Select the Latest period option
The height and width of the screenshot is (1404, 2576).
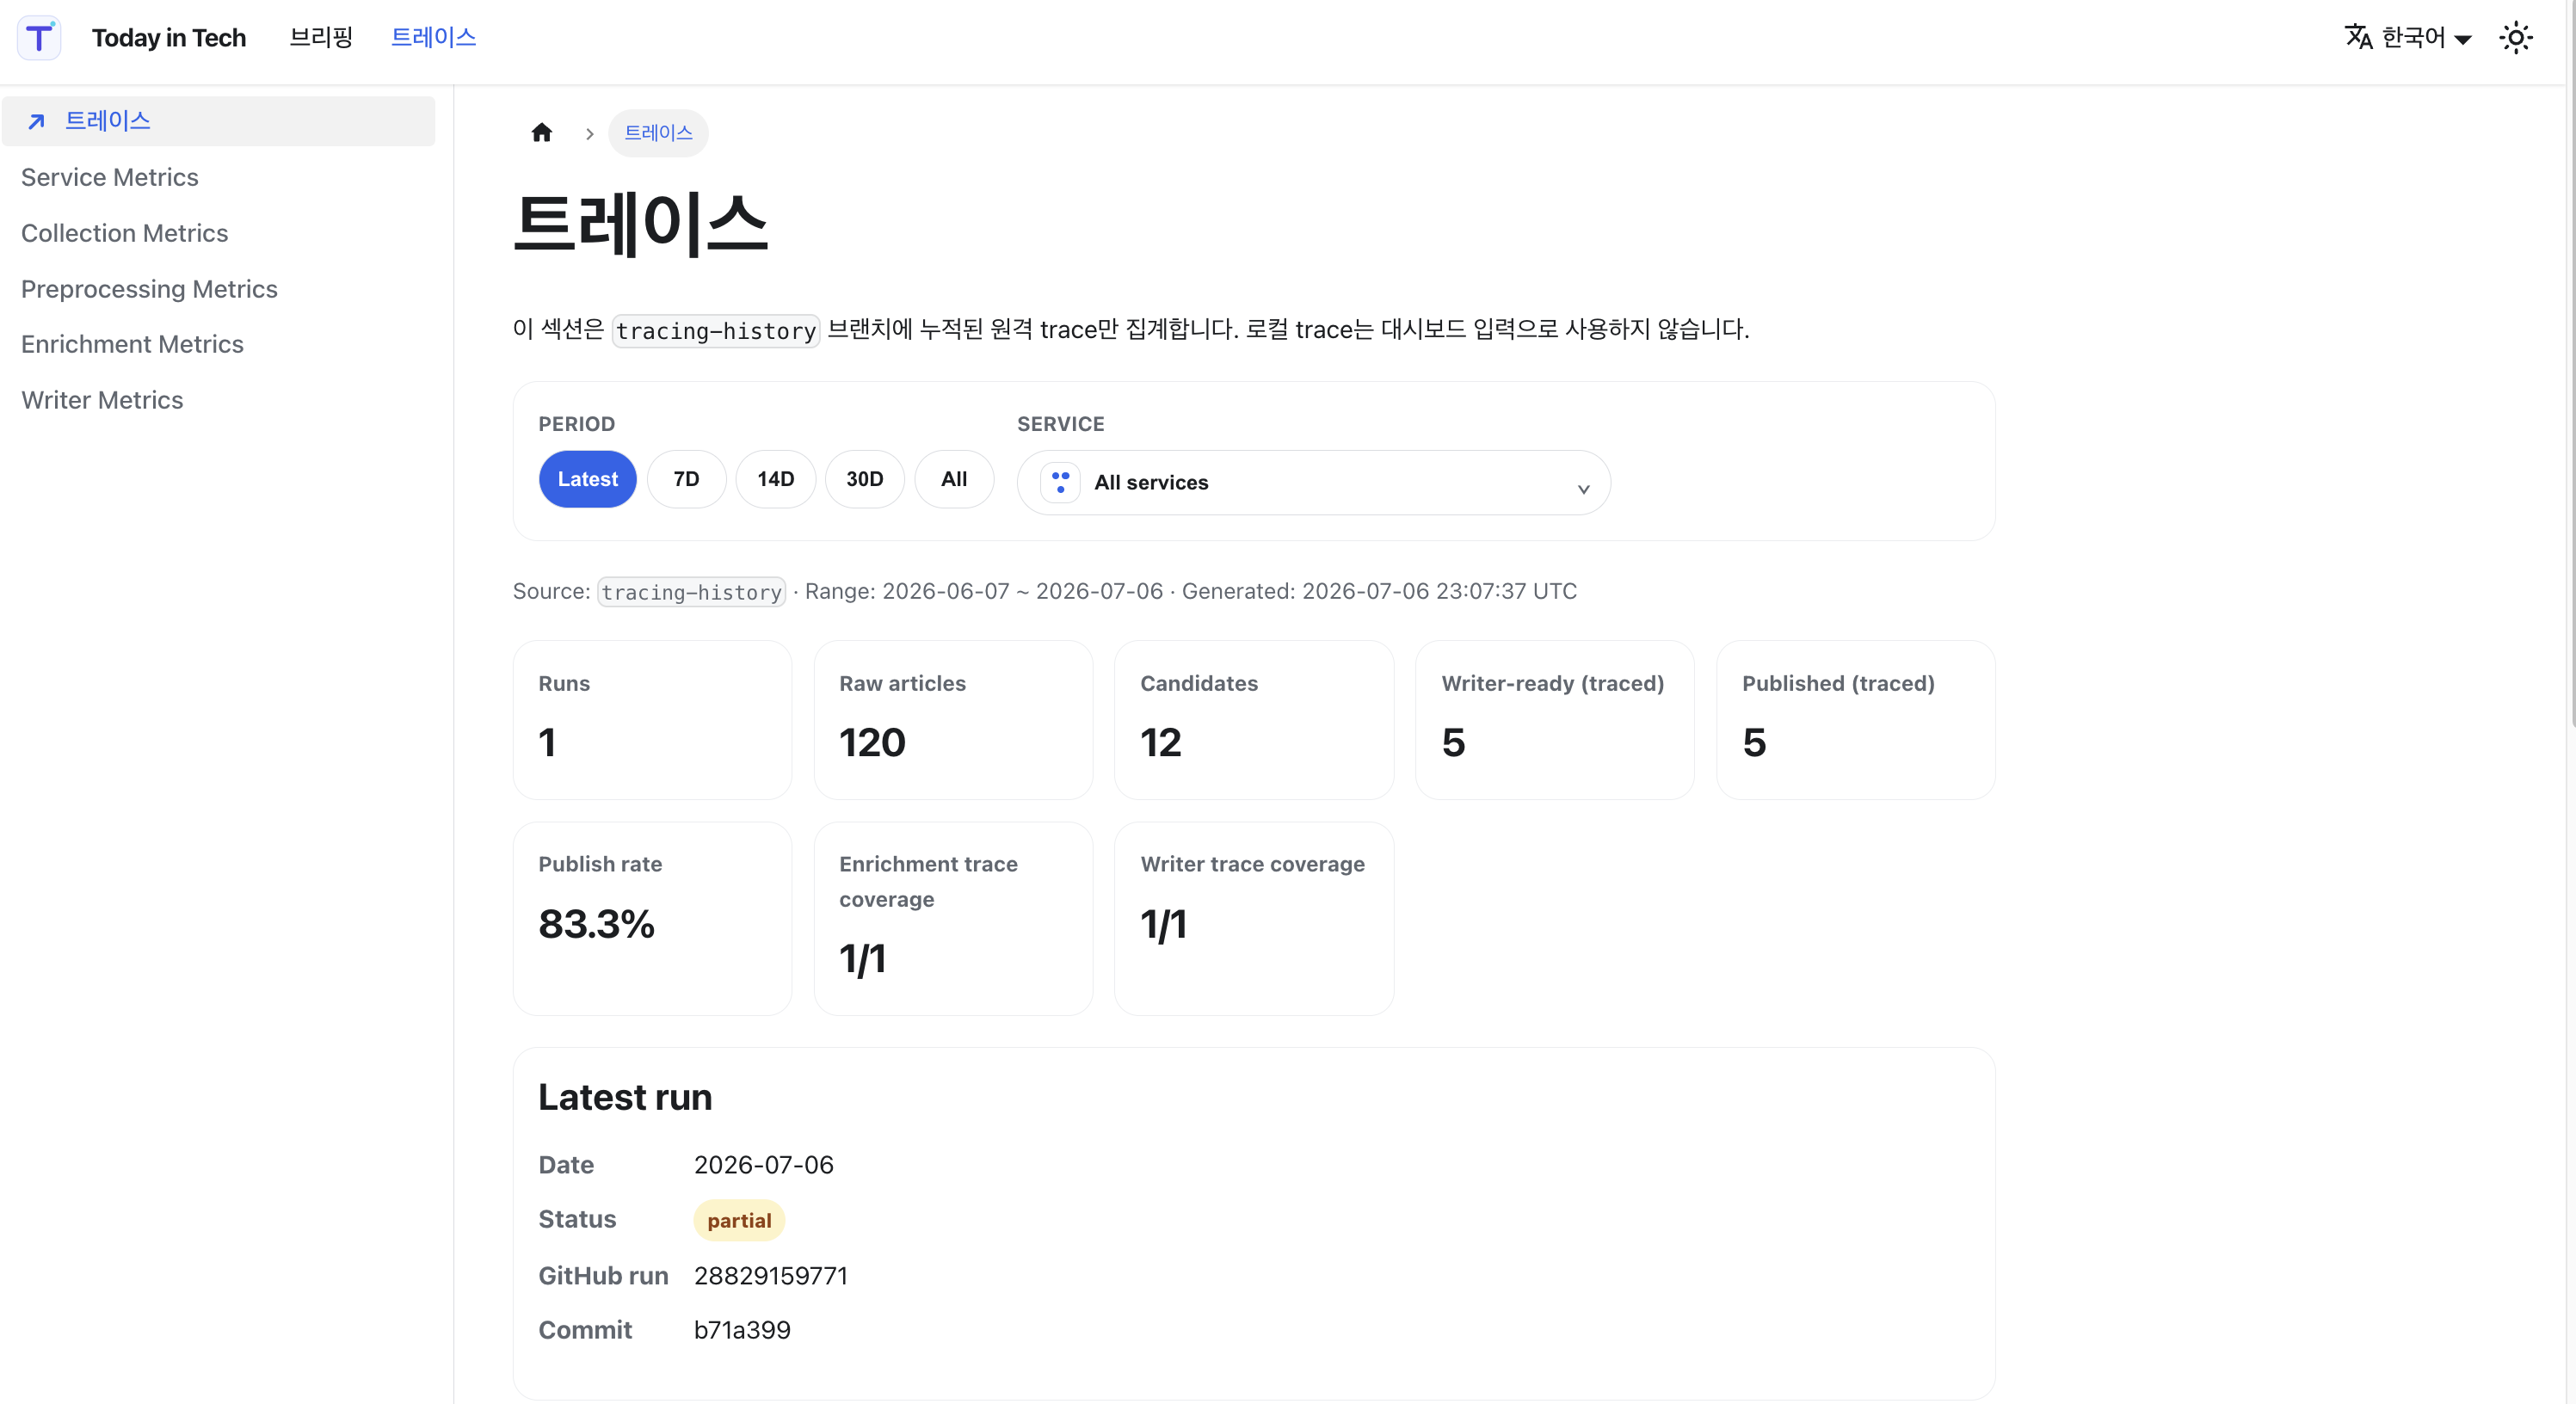click(x=587, y=479)
